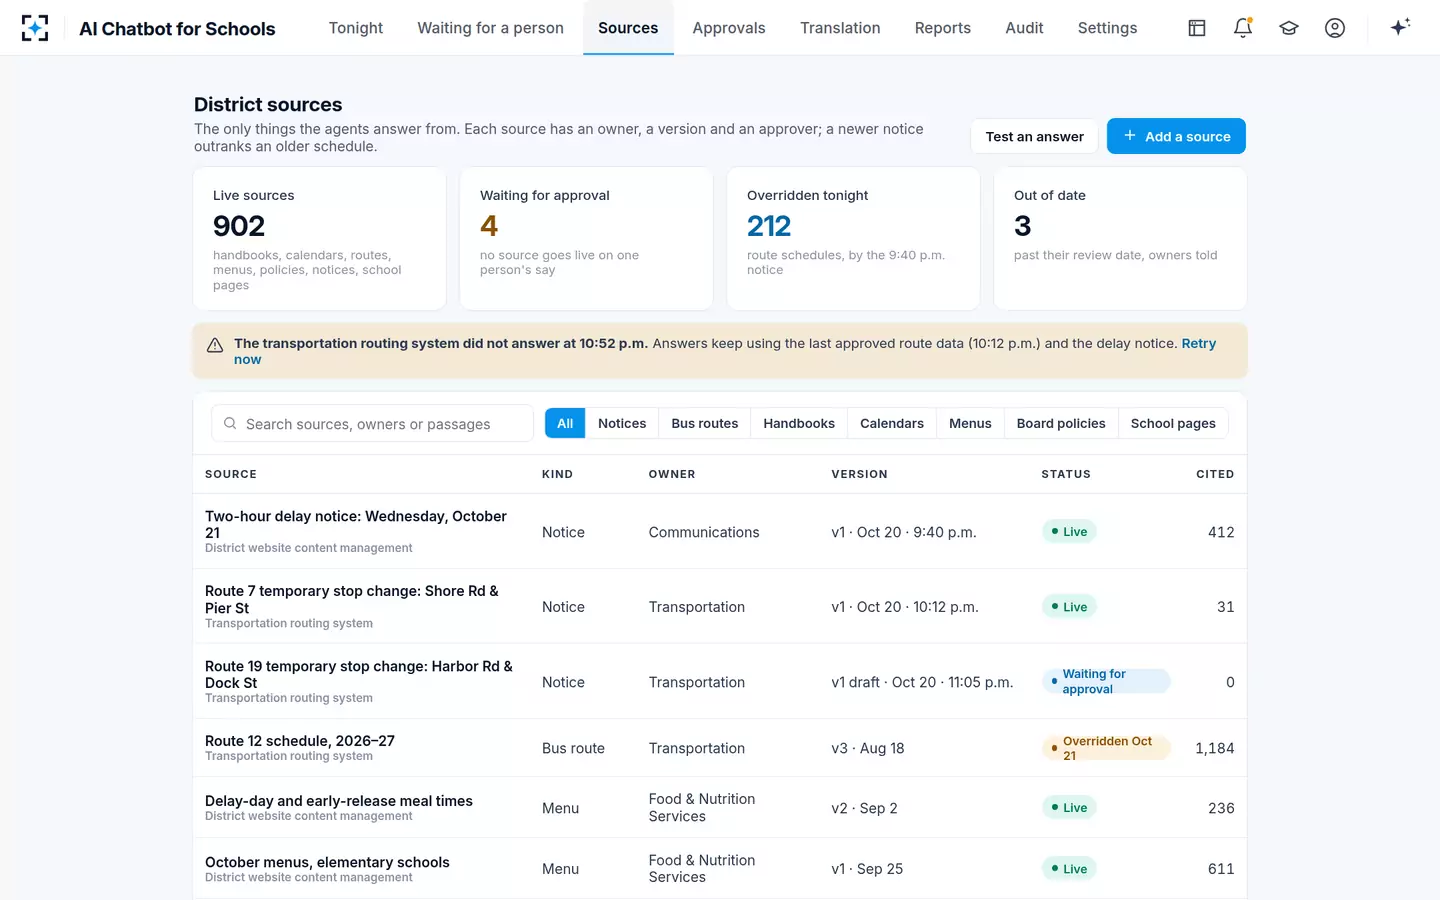Open the layout panel icon in header
The width and height of the screenshot is (1440, 900).
[x=1197, y=28]
